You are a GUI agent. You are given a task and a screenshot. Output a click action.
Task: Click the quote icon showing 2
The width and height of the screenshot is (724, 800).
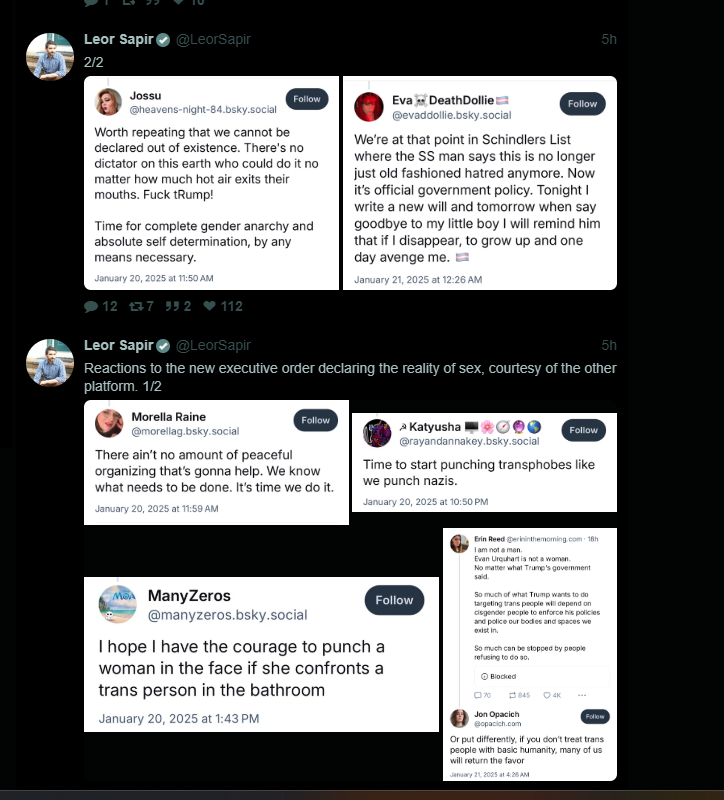coord(172,306)
